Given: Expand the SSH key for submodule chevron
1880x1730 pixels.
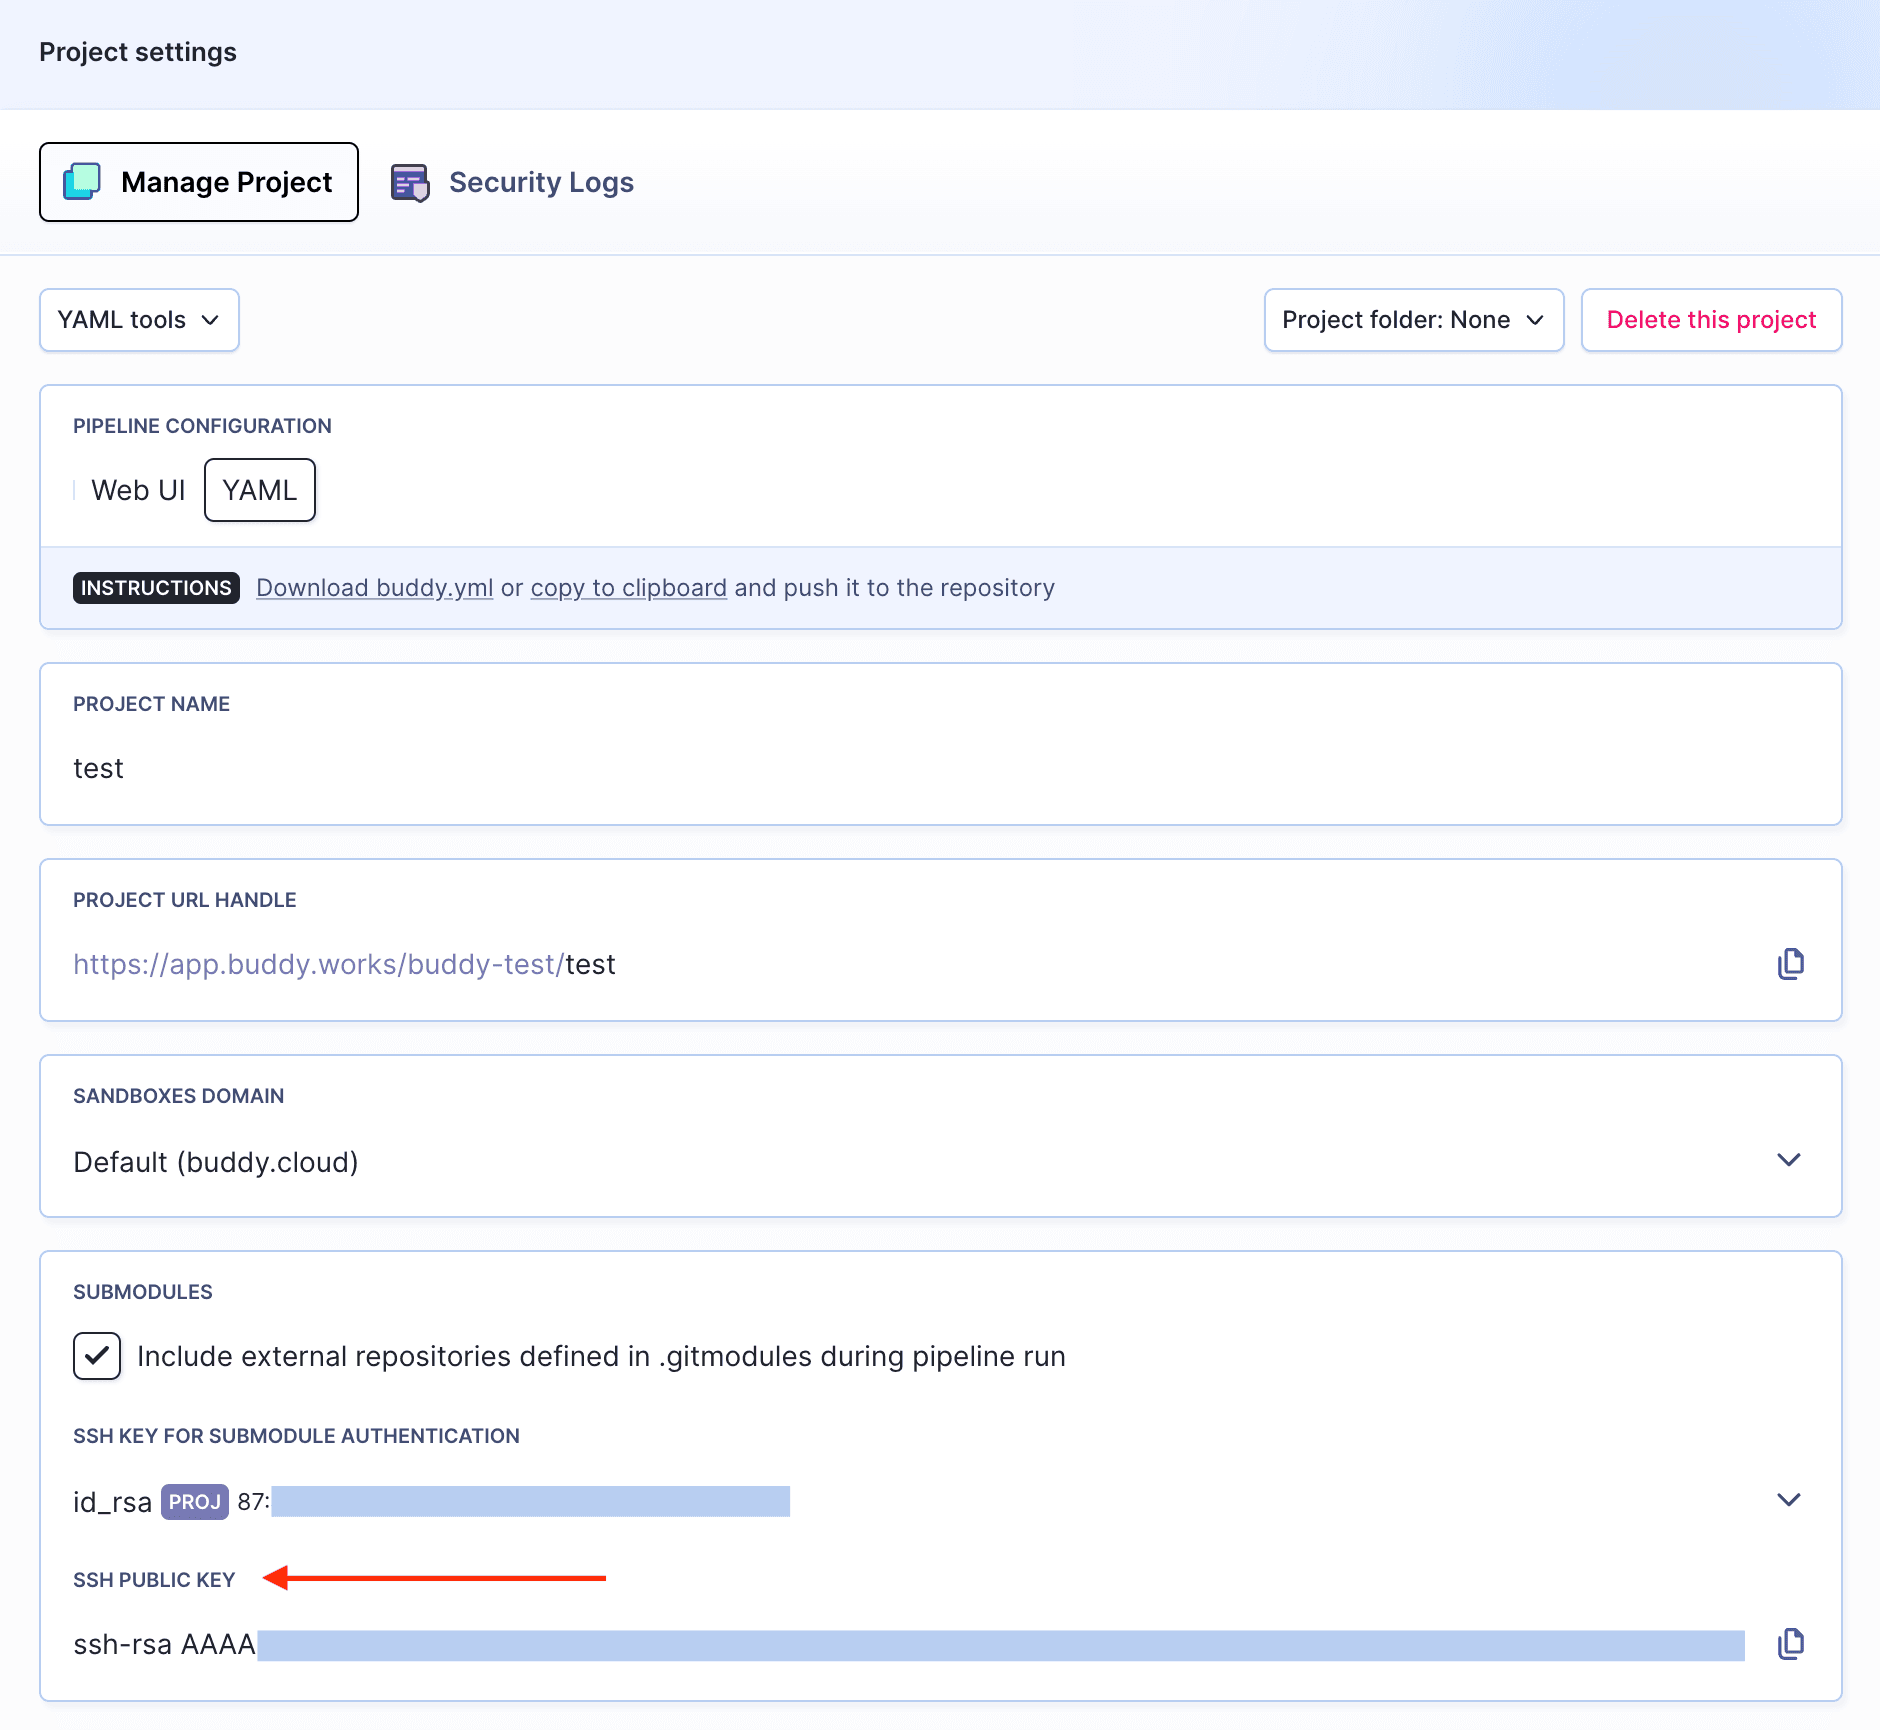Looking at the screenshot, I should (1788, 1500).
